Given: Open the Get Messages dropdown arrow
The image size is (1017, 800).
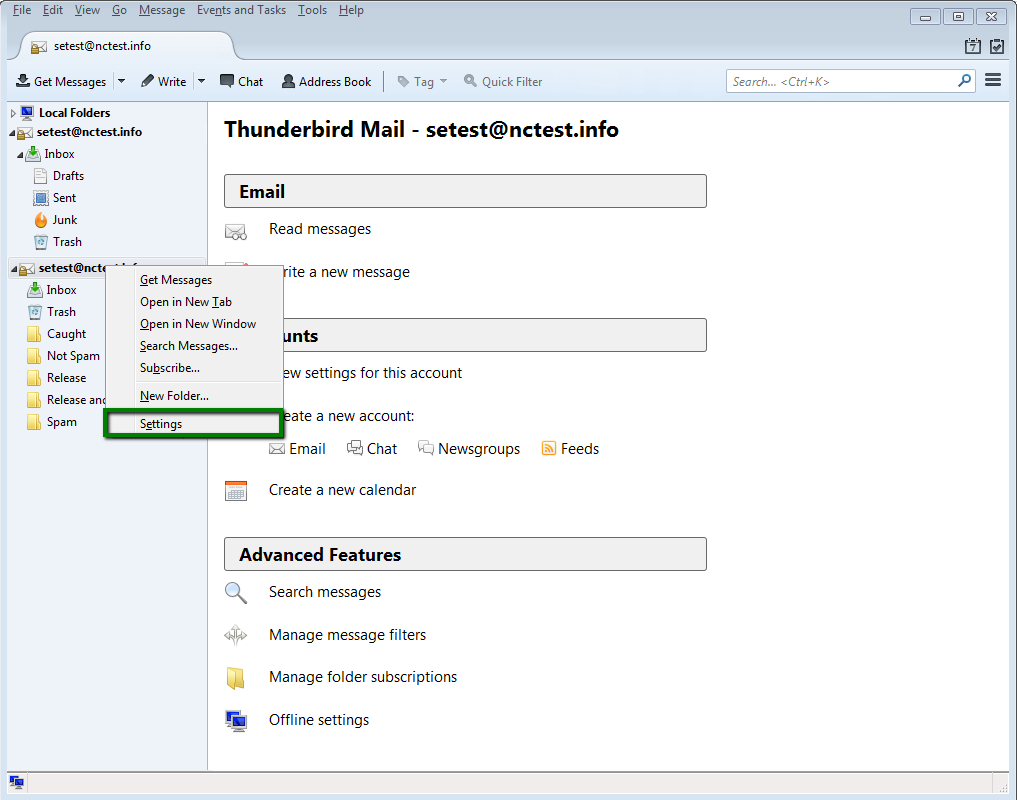Looking at the screenshot, I should pyautogui.click(x=121, y=81).
